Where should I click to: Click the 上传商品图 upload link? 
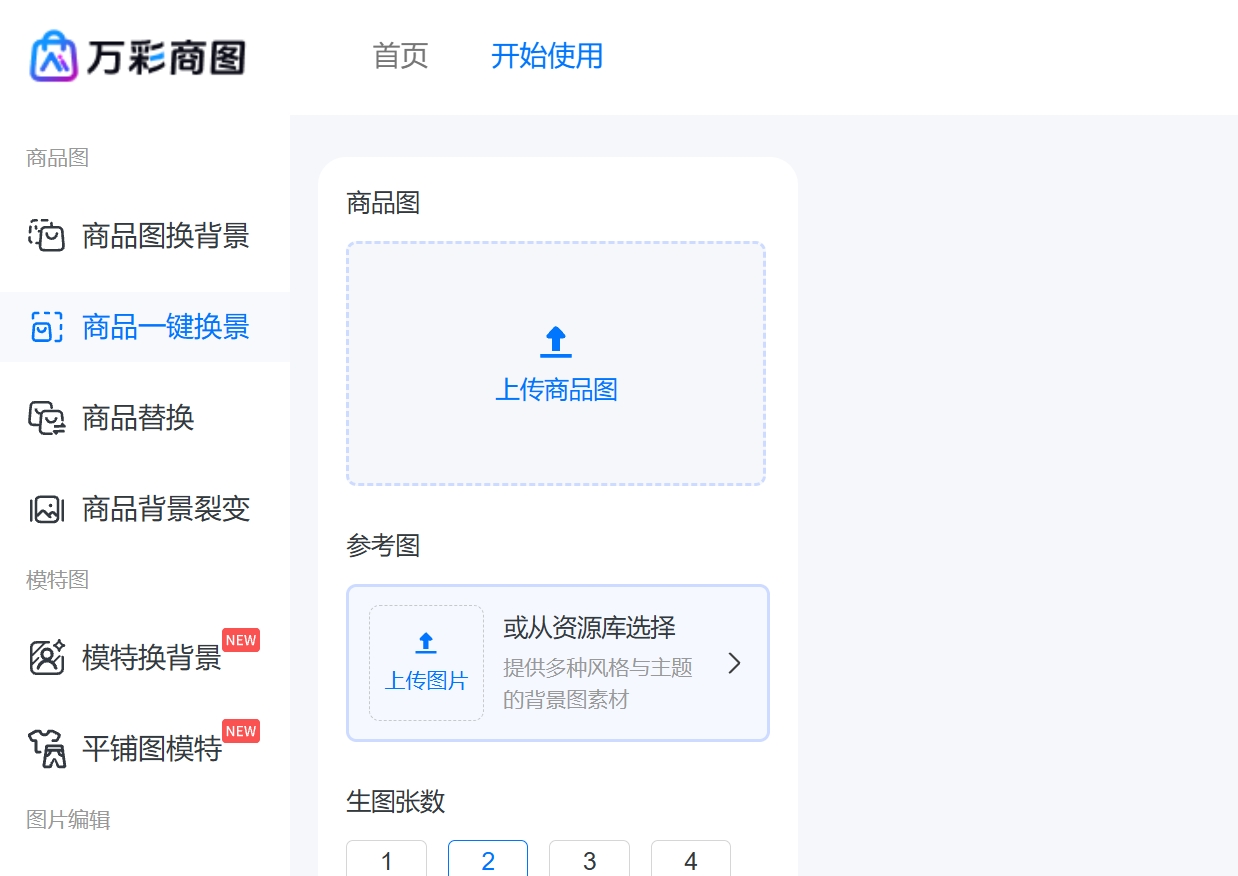[x=555, y=391]
